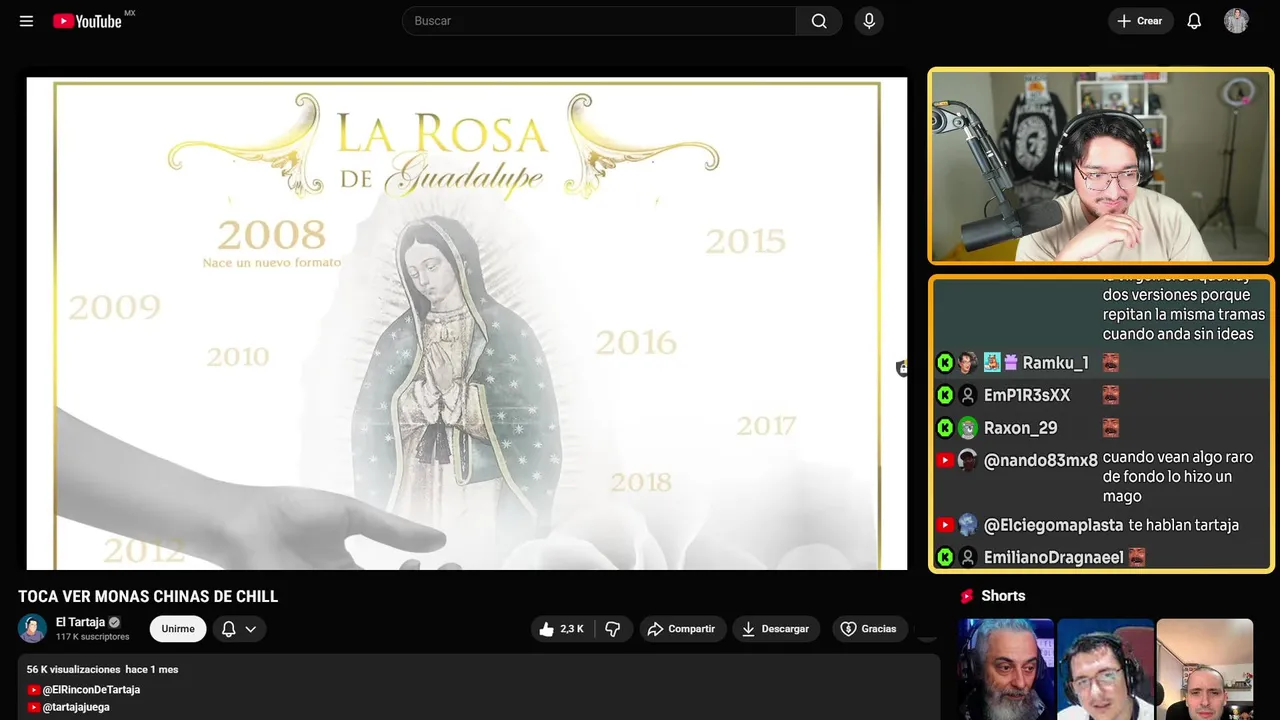Click the 56 K visualizaciones text
The height and width of the screenshot is (720, 1280).
74,669
